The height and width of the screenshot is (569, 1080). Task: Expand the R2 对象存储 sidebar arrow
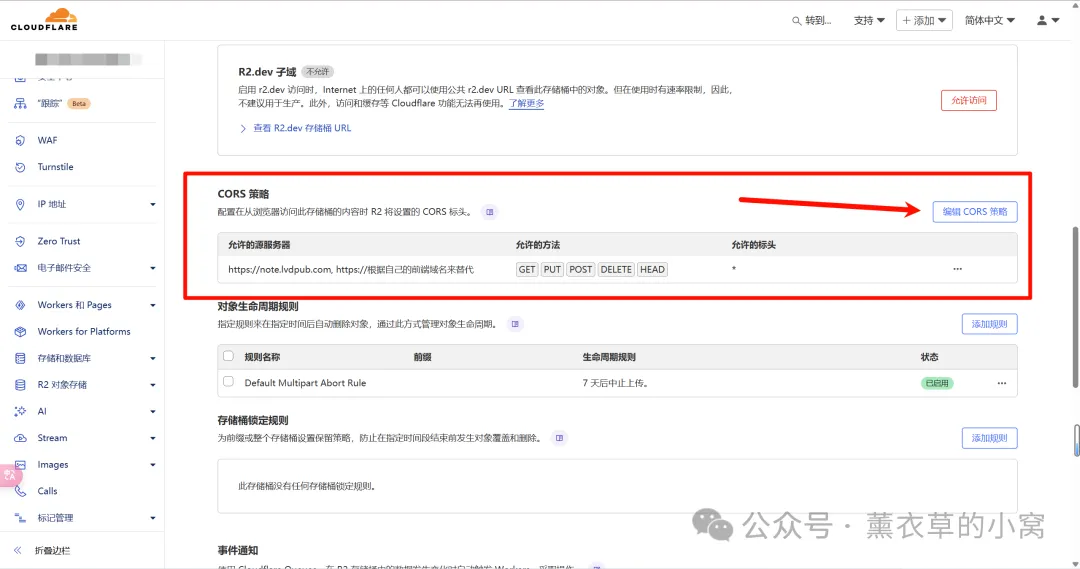pyautogui.click(x=153, y=385)
